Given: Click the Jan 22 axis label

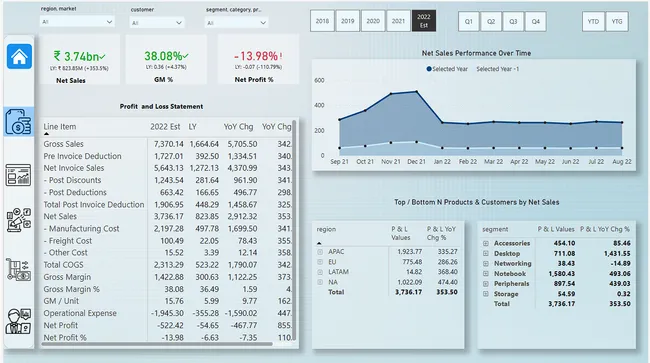Looking at the screenshot, I should click(x=442, y=162).
